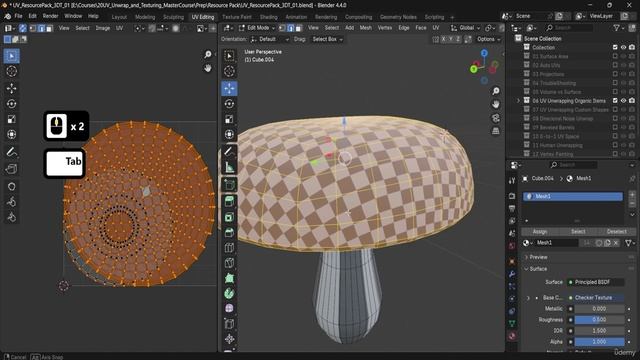Open the Drag Select Box dropdown

point(327,39)
